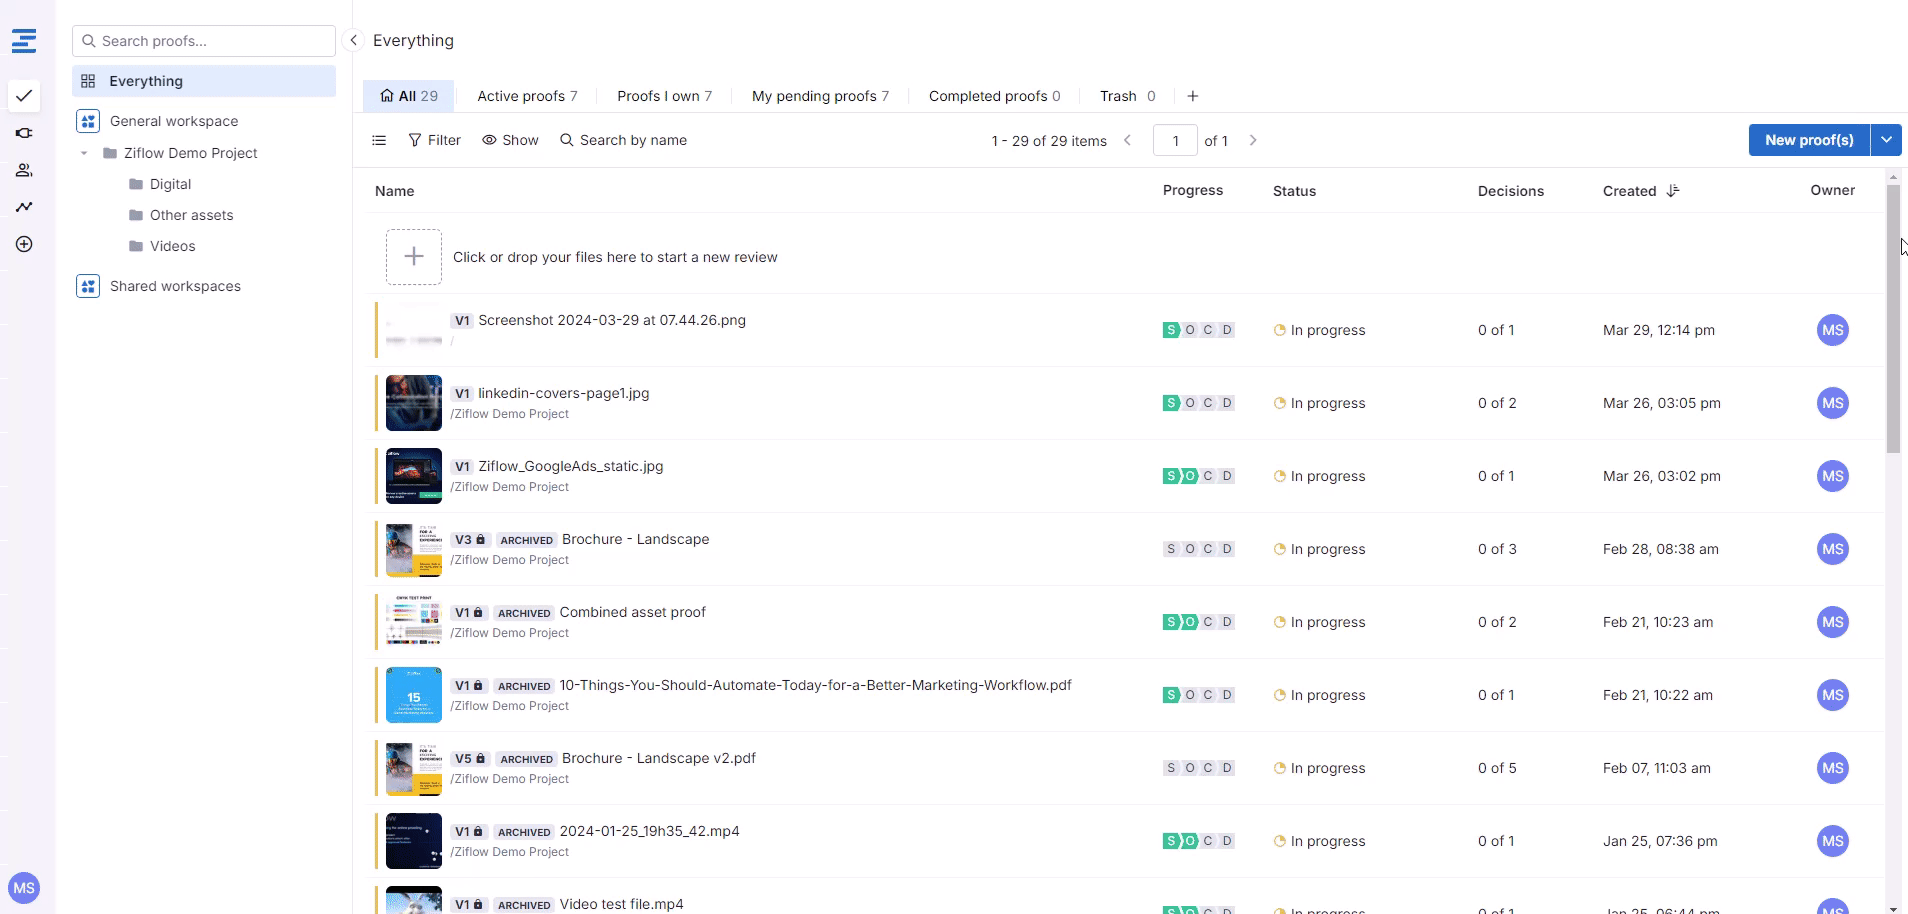Add a new tab with plus icon
This screenshot has width=1908, height=914.
(x=1192, y=96)
